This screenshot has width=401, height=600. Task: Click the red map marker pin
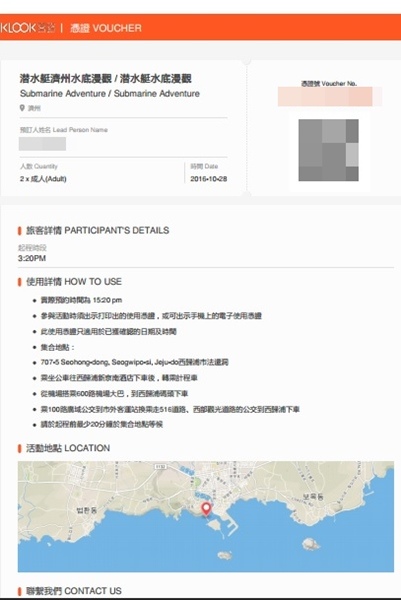click(206, 509)
